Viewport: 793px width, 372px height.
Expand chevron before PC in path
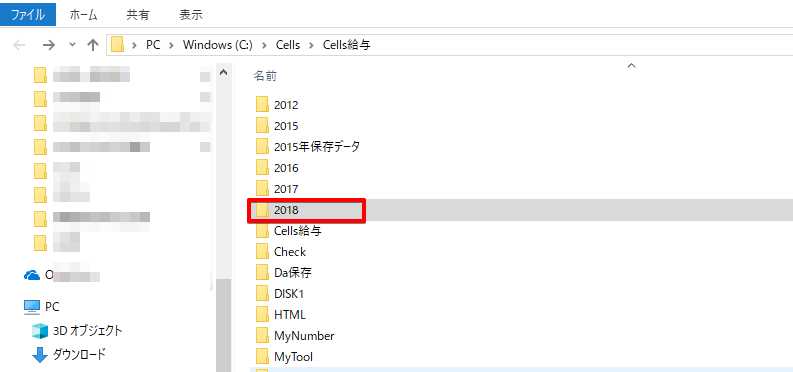[x=135, y=45]
